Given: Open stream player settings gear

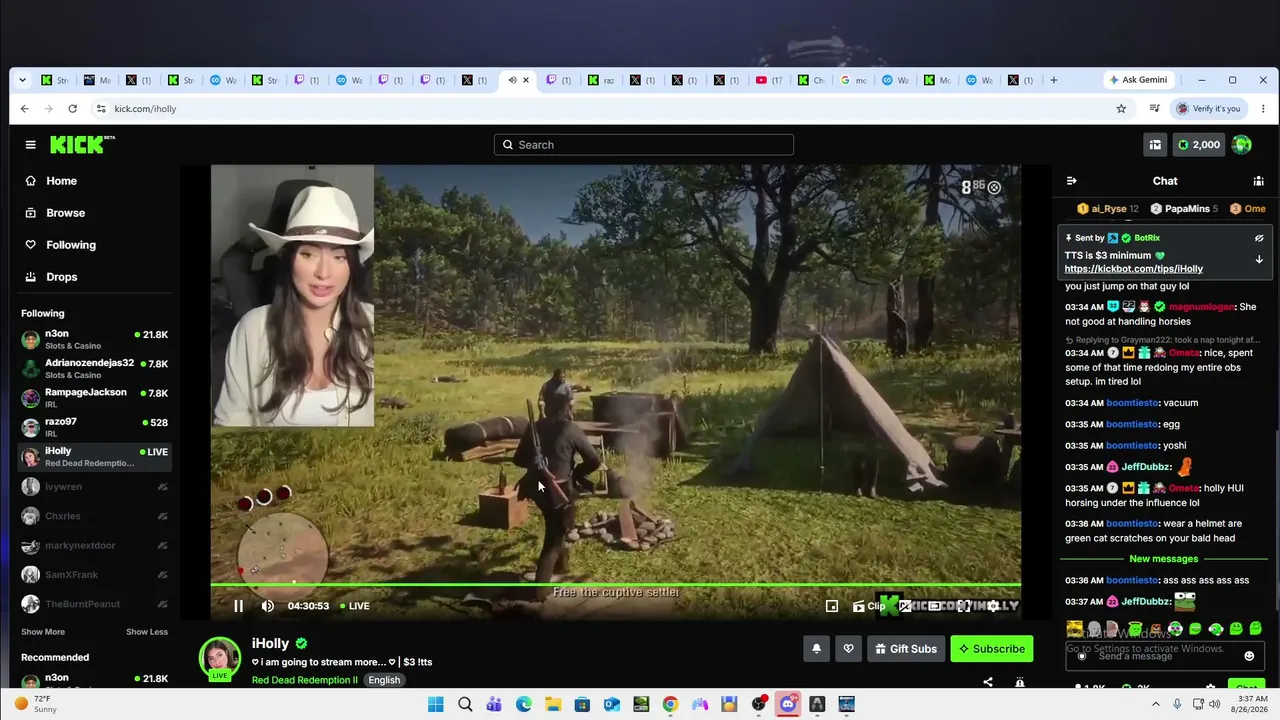Looking at the screenshot, I should click(x=993, y=606).
